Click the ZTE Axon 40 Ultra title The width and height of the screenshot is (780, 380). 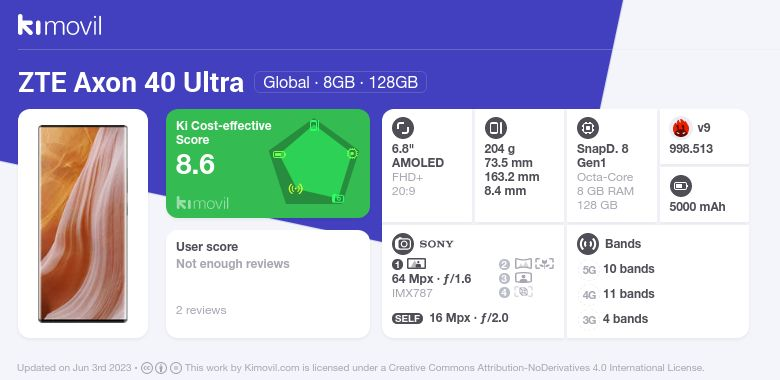tap(131, 83)
